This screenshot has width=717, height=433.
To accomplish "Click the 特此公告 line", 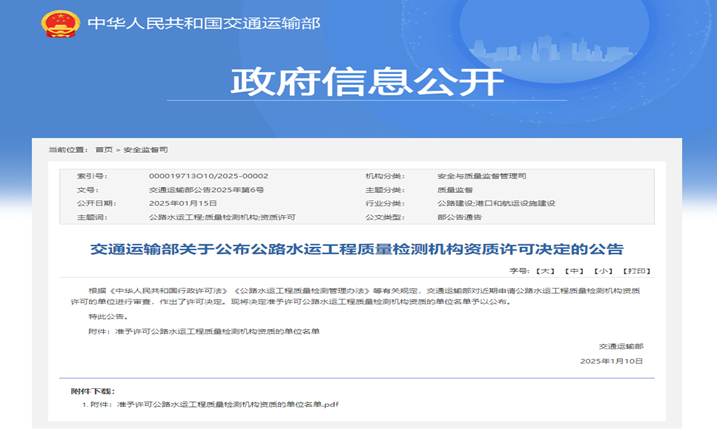I will coord(108,316).
